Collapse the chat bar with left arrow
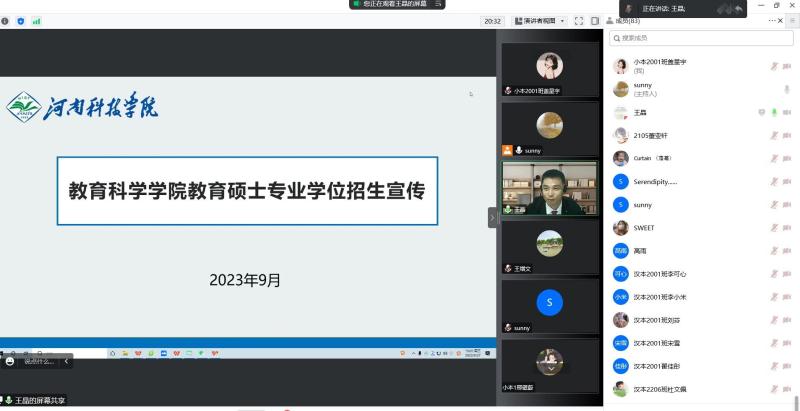Viewport: 800px width, 411px height. click(66, 361)
